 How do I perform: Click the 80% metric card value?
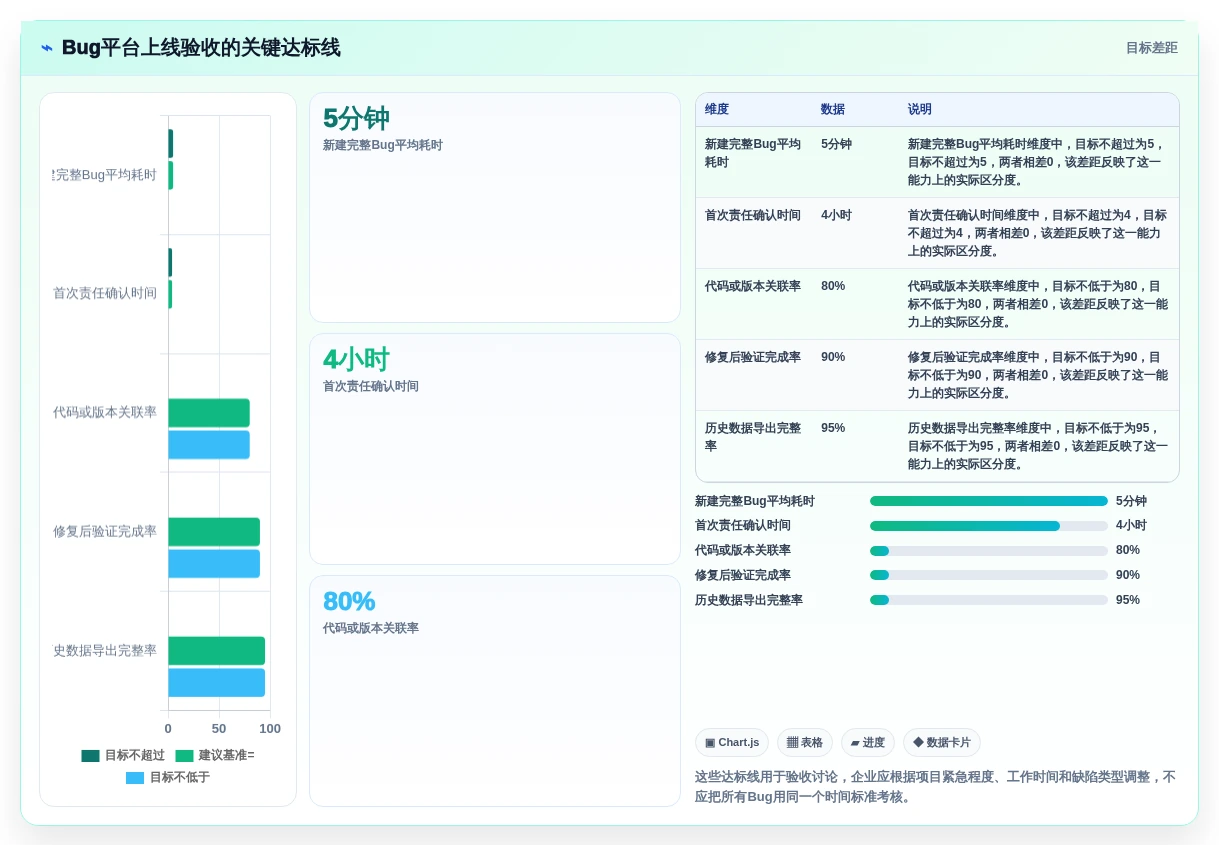(x=349, y=602)
